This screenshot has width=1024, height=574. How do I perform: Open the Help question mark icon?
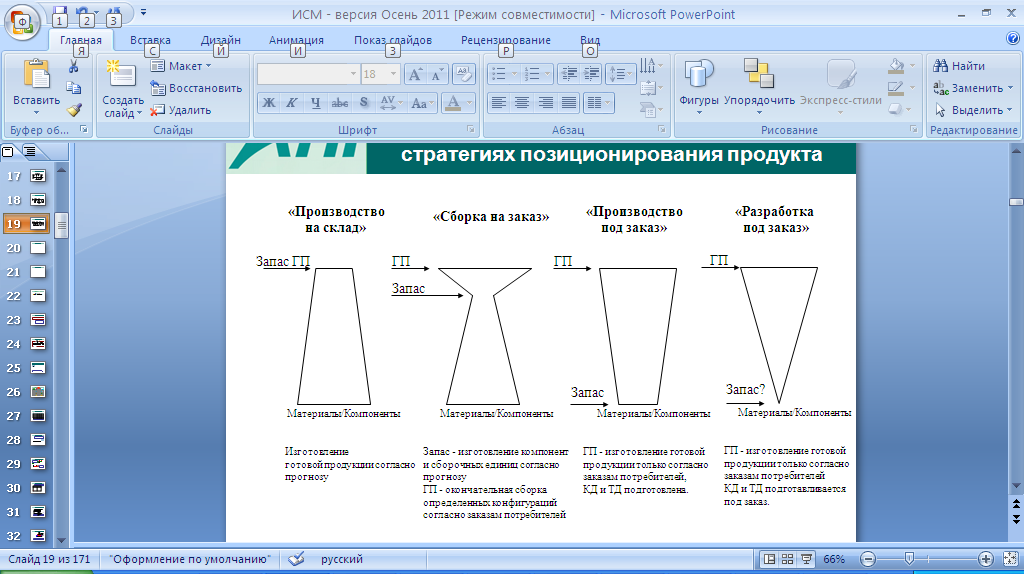1013,39
